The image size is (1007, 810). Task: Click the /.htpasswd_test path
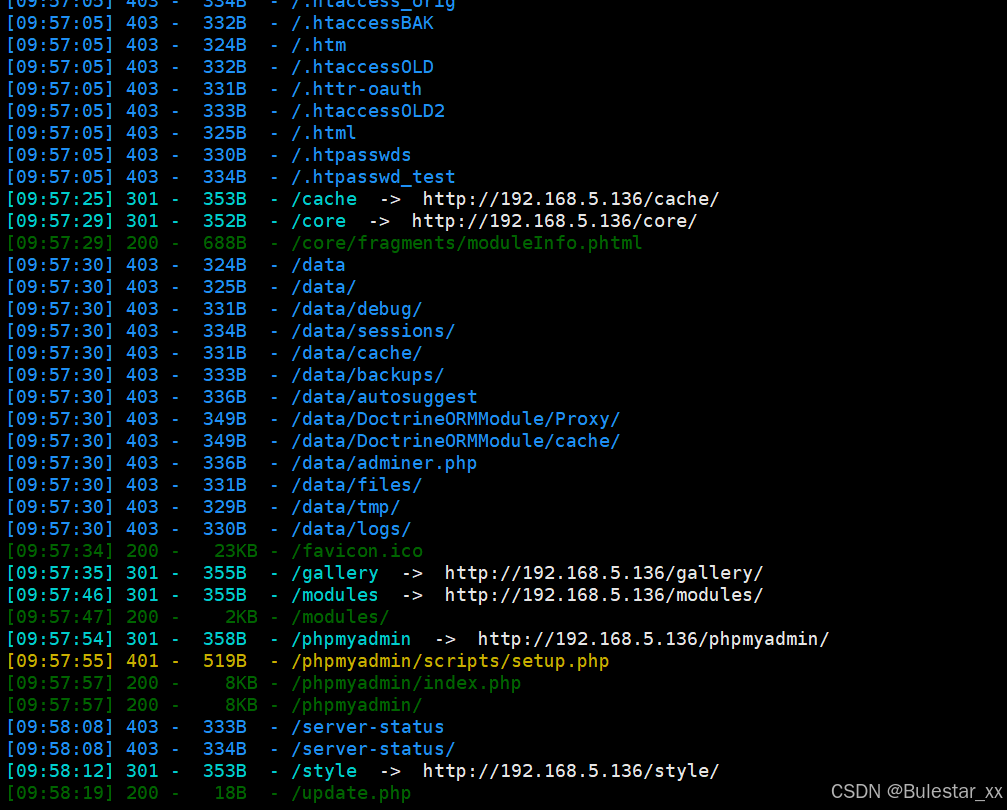click(x=373, y=177)
